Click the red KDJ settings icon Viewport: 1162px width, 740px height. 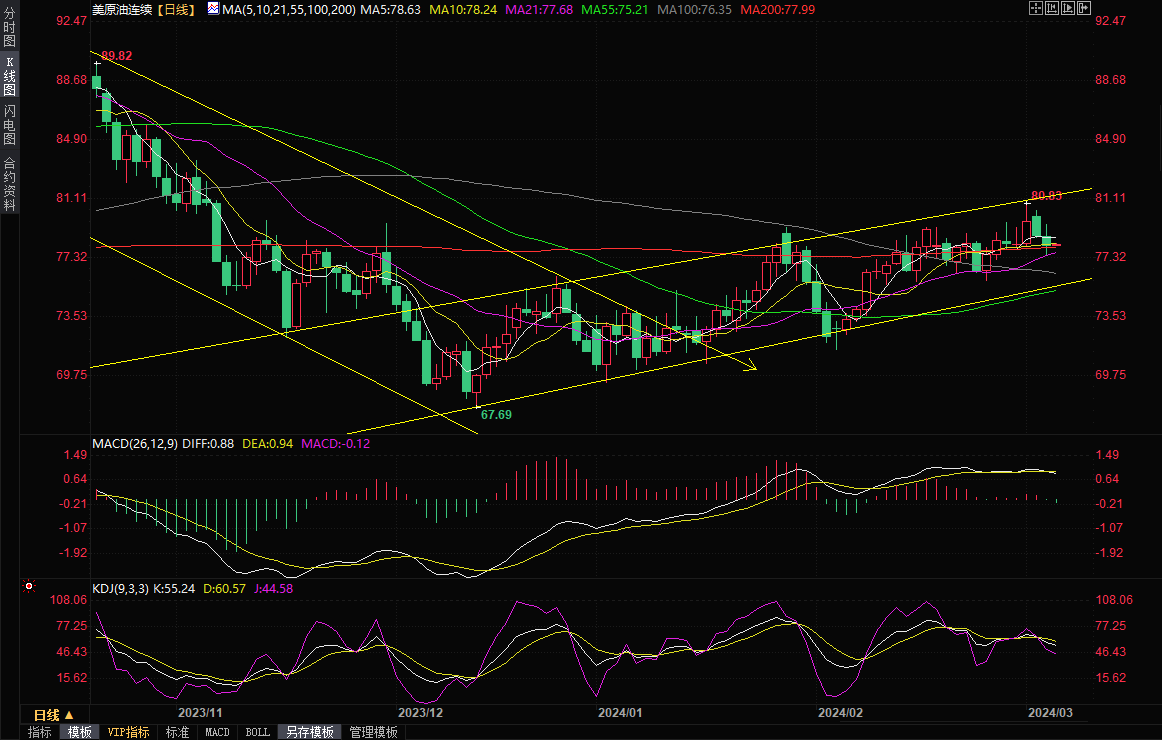pyautogui.click(x=29, y=587)
